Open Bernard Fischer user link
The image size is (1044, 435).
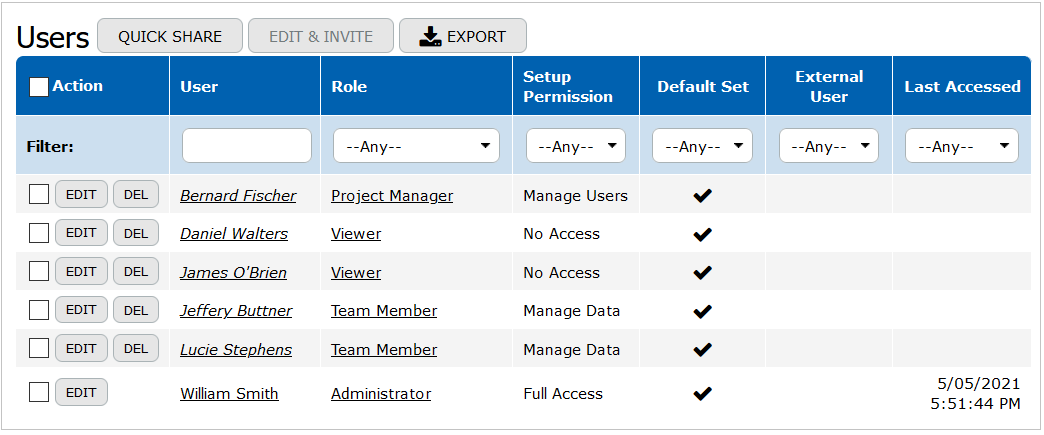(x=238, y=196)
